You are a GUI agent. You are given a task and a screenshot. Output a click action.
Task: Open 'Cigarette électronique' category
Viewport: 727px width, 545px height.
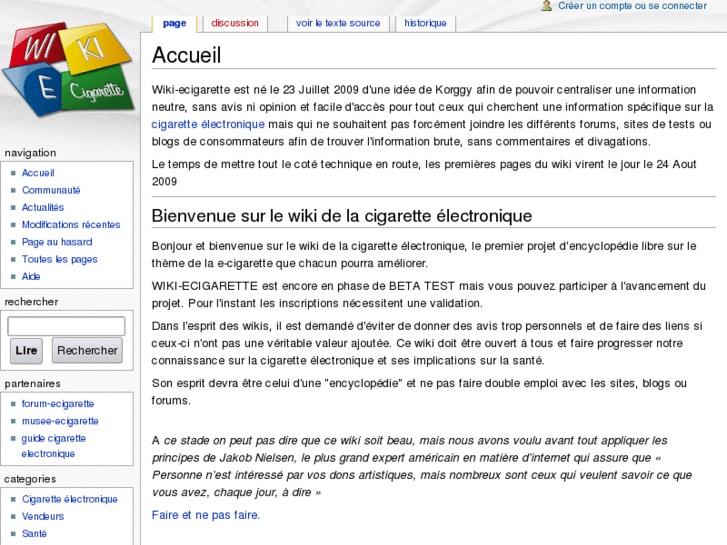coord(70,499)
